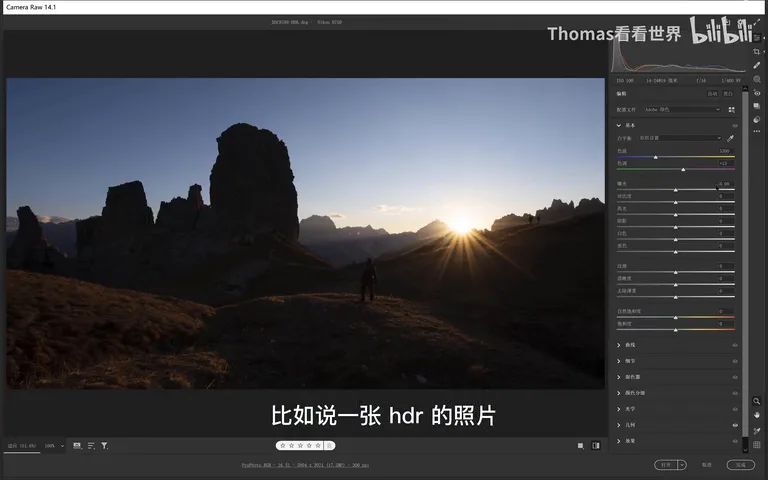This screenshot has width=768, height=480.
Task: Select the Crop tool in right toolbar
Action: click(x=757, y=51)
